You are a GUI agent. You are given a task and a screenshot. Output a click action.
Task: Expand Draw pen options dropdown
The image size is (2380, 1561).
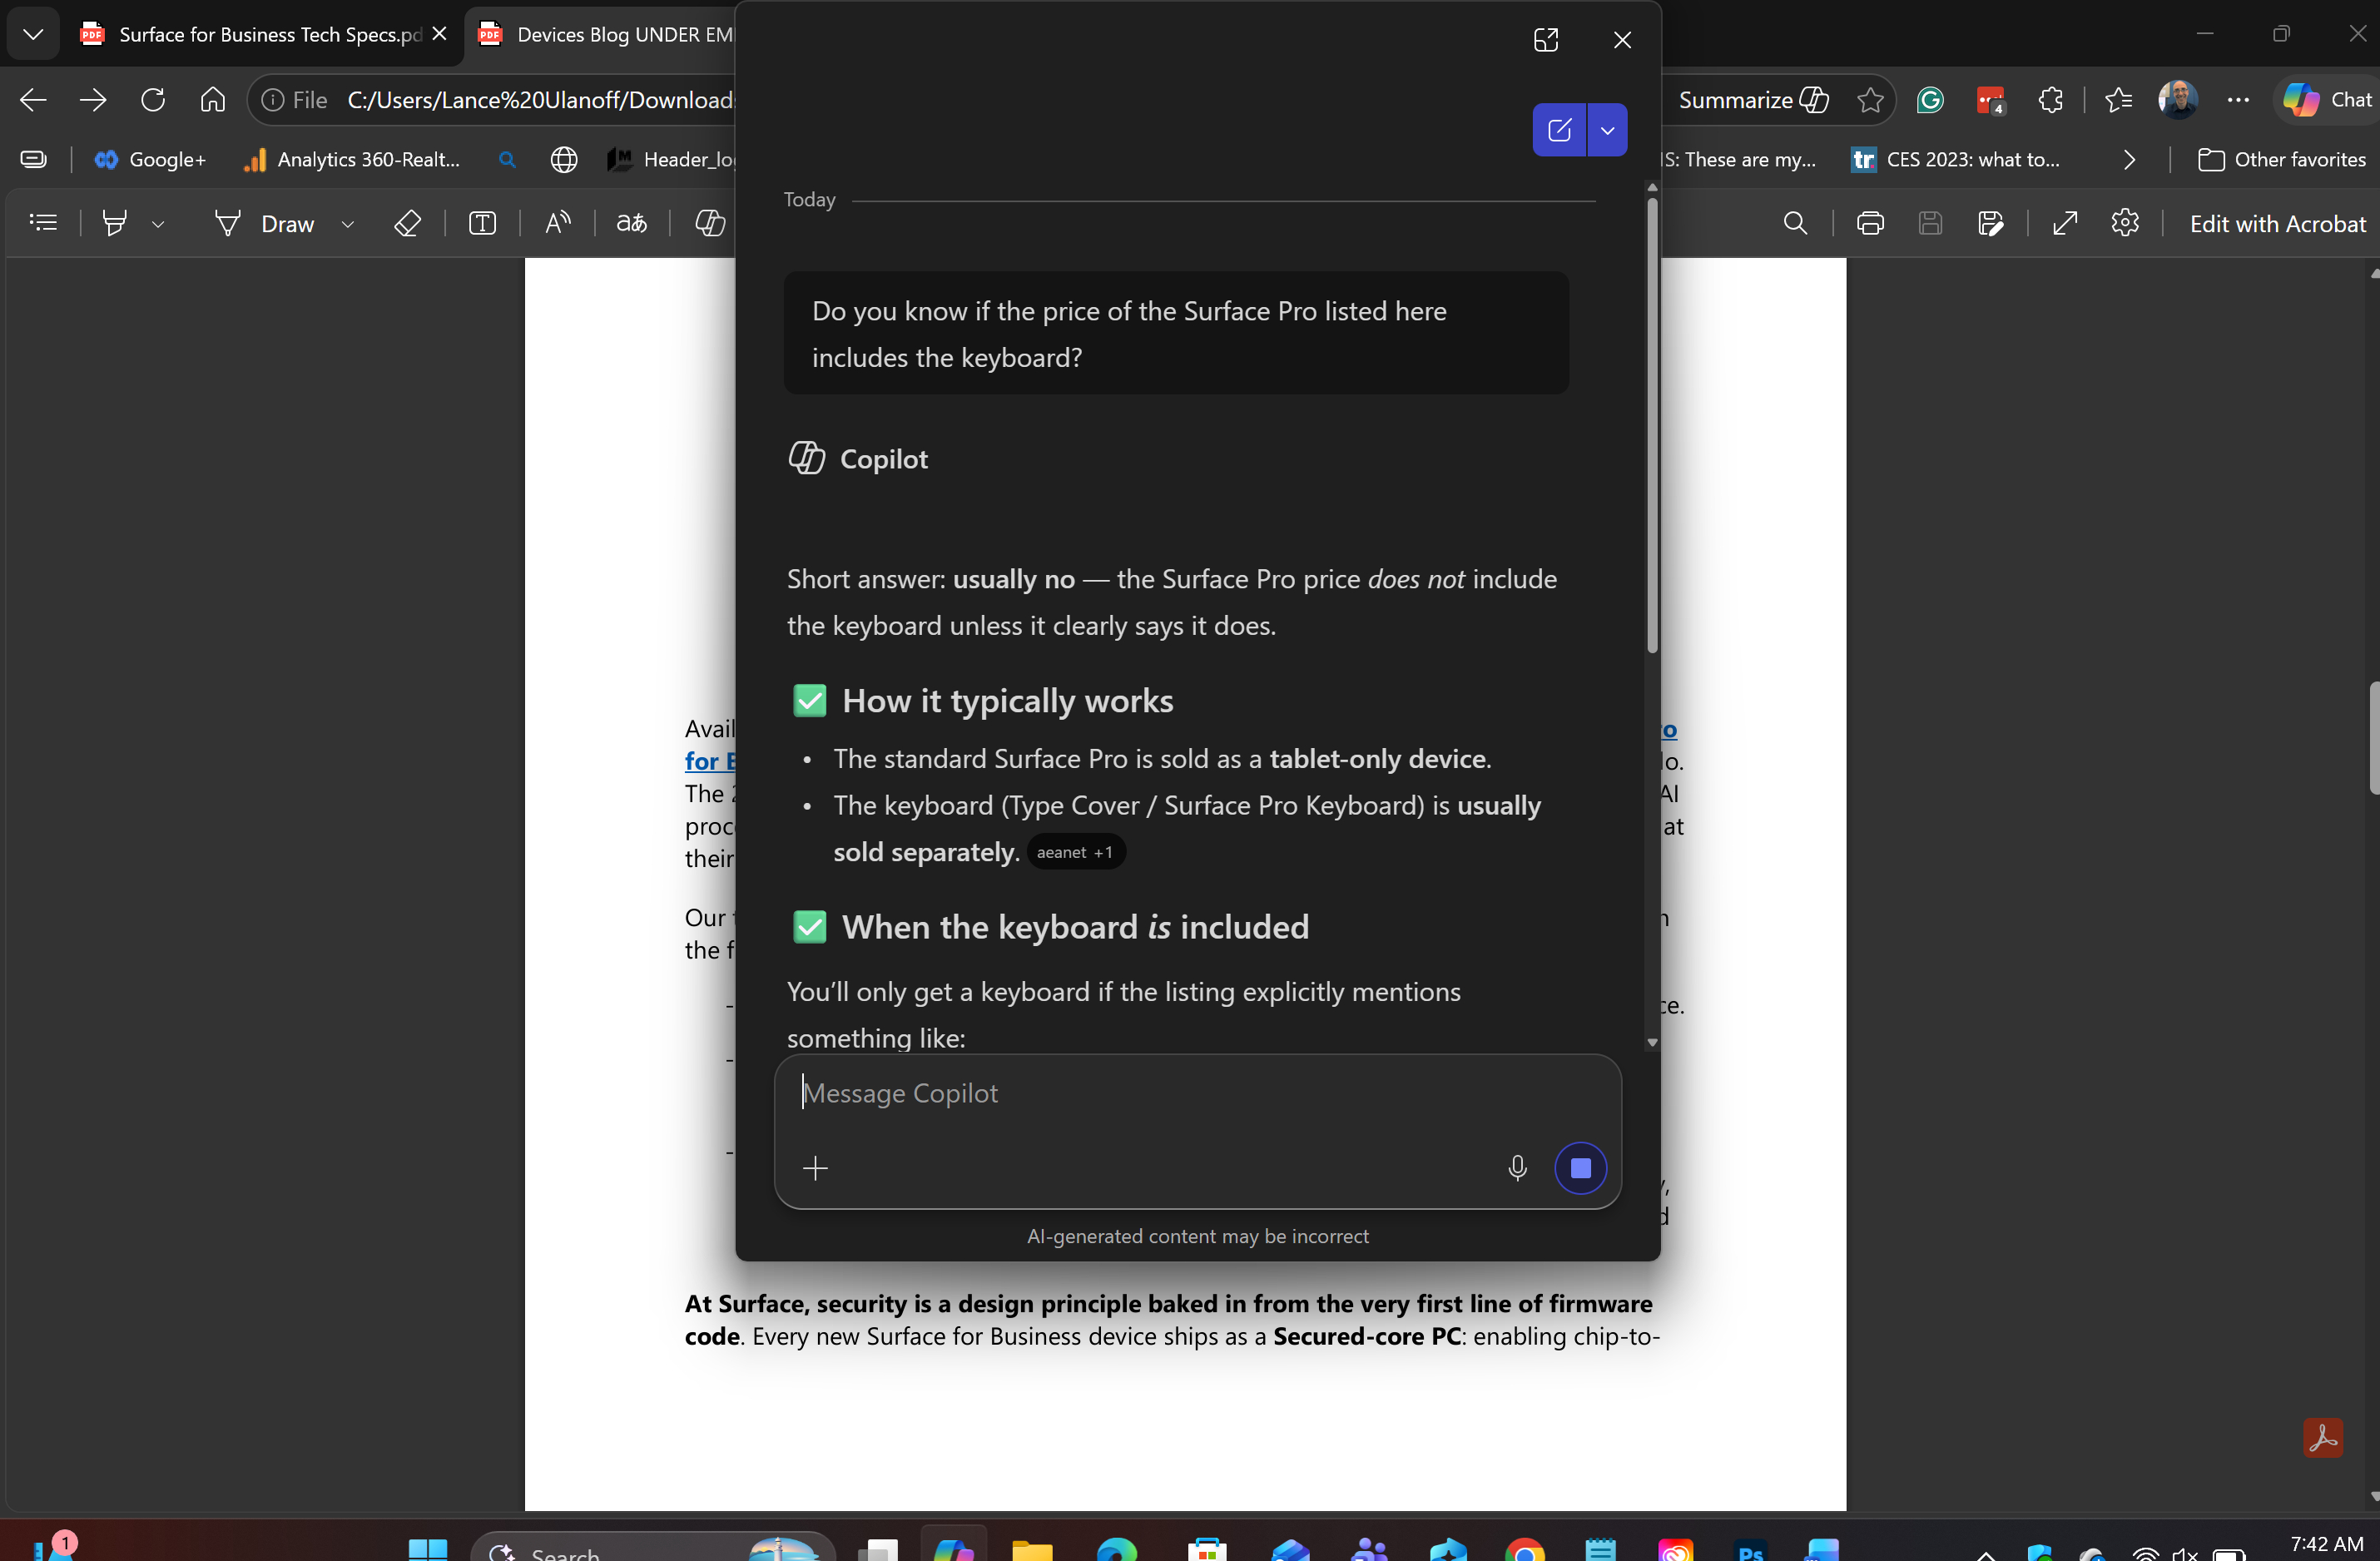348,224
